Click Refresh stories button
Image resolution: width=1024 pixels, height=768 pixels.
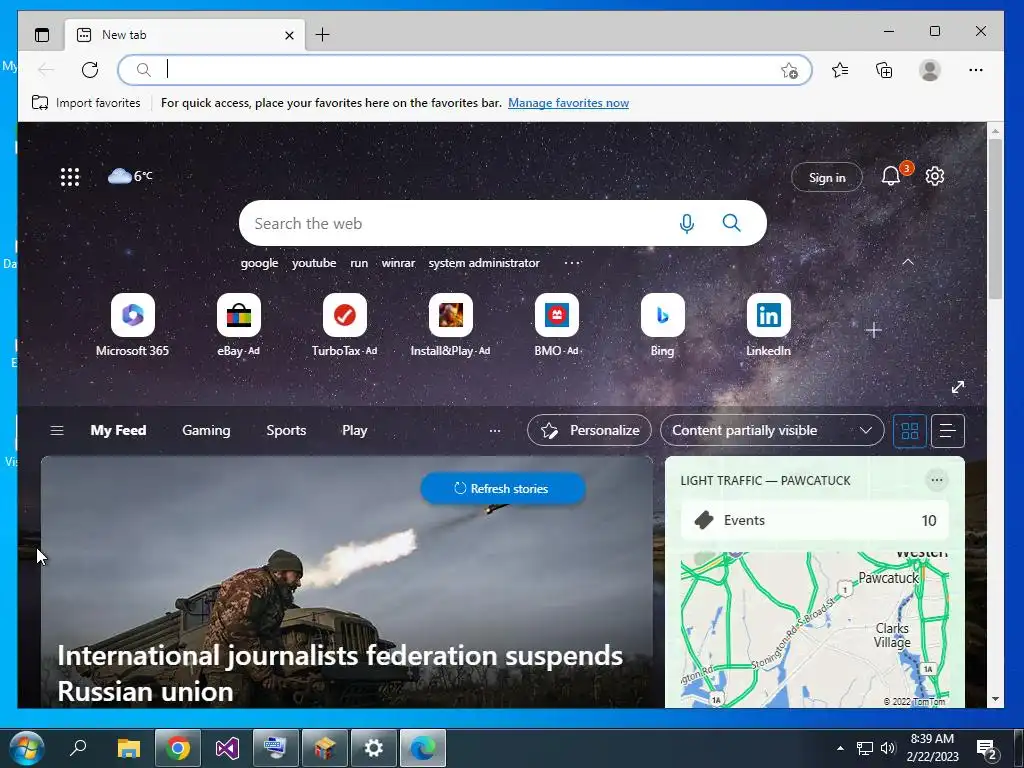click(502, 488)
